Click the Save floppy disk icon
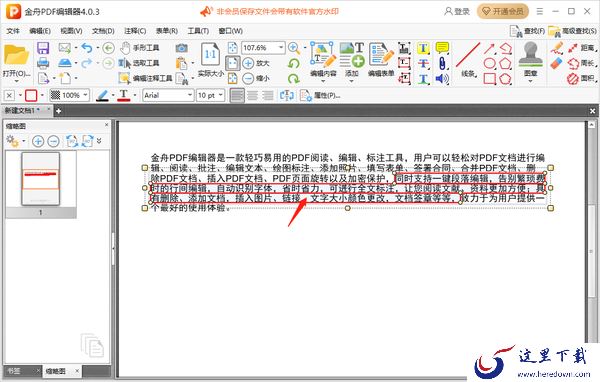Viewport: 600px width, 382px height. coord(43,48)
